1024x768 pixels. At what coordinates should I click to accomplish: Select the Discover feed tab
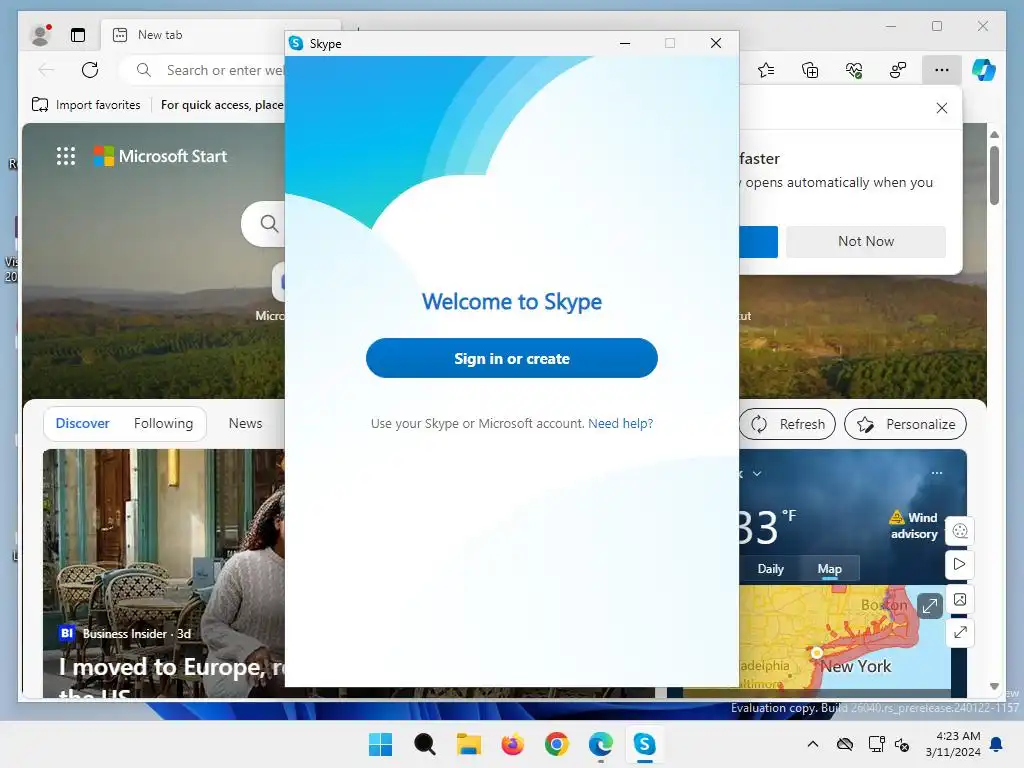coord(82,423)
